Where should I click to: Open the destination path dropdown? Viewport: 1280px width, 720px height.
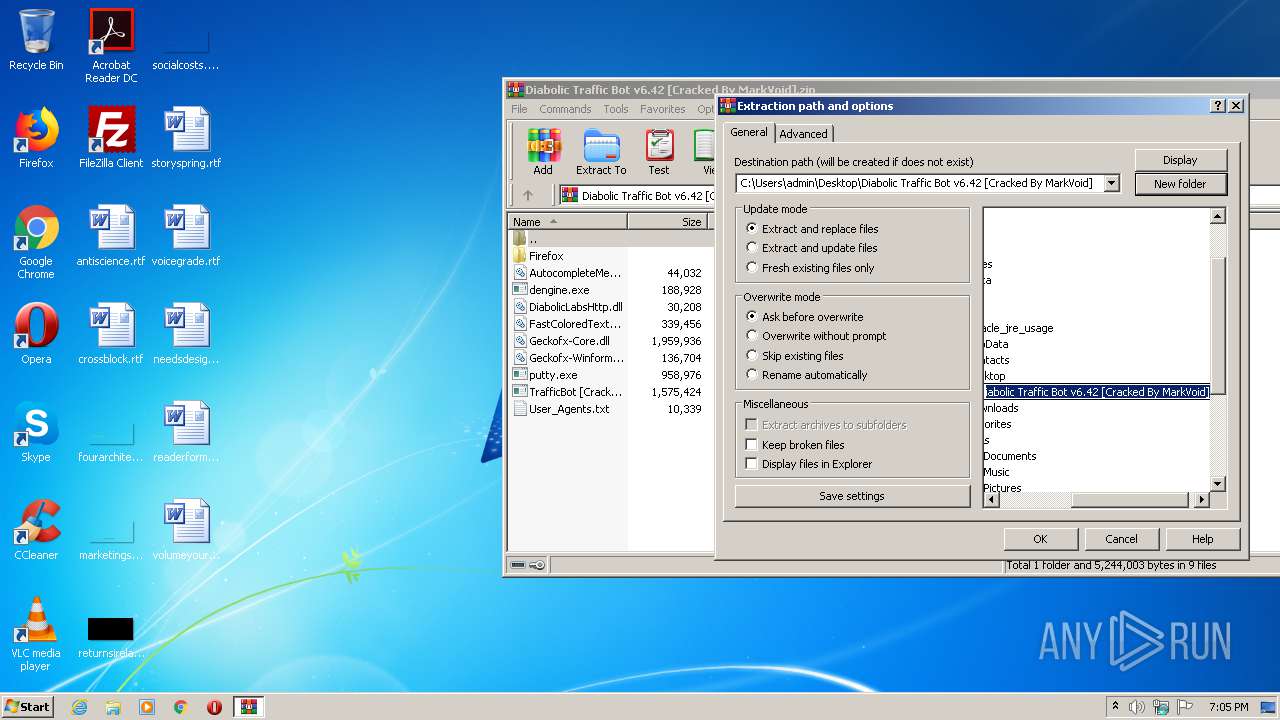pyautogui.click(x=1111, y=183)
